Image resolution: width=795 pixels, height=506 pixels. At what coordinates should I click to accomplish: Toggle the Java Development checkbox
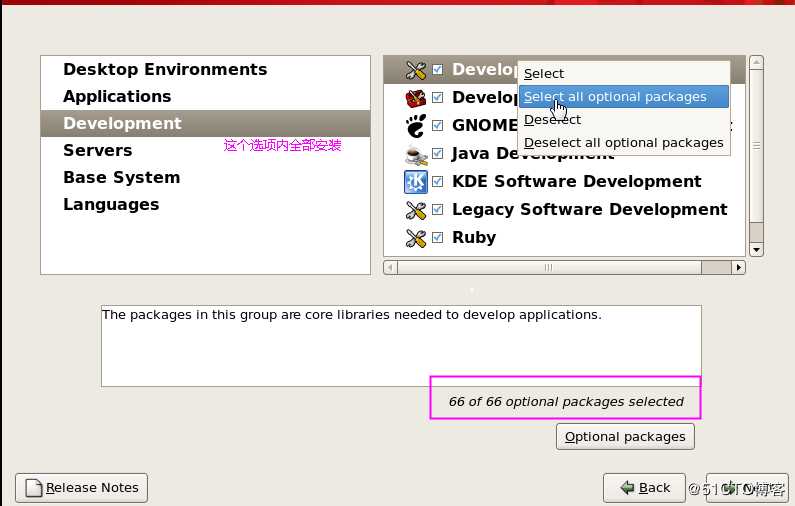tap(438, 153)
